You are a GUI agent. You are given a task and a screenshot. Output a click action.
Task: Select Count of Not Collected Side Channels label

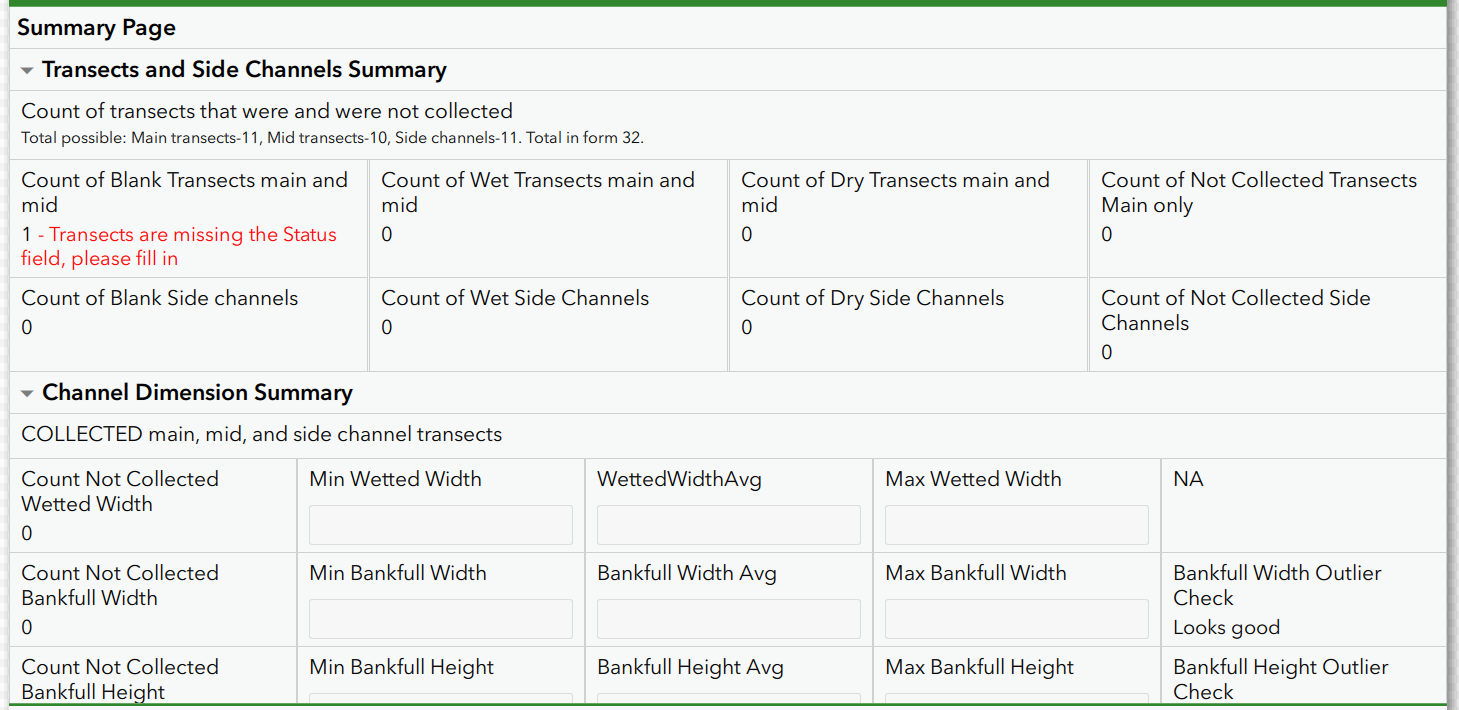[x=1235, y=310]
